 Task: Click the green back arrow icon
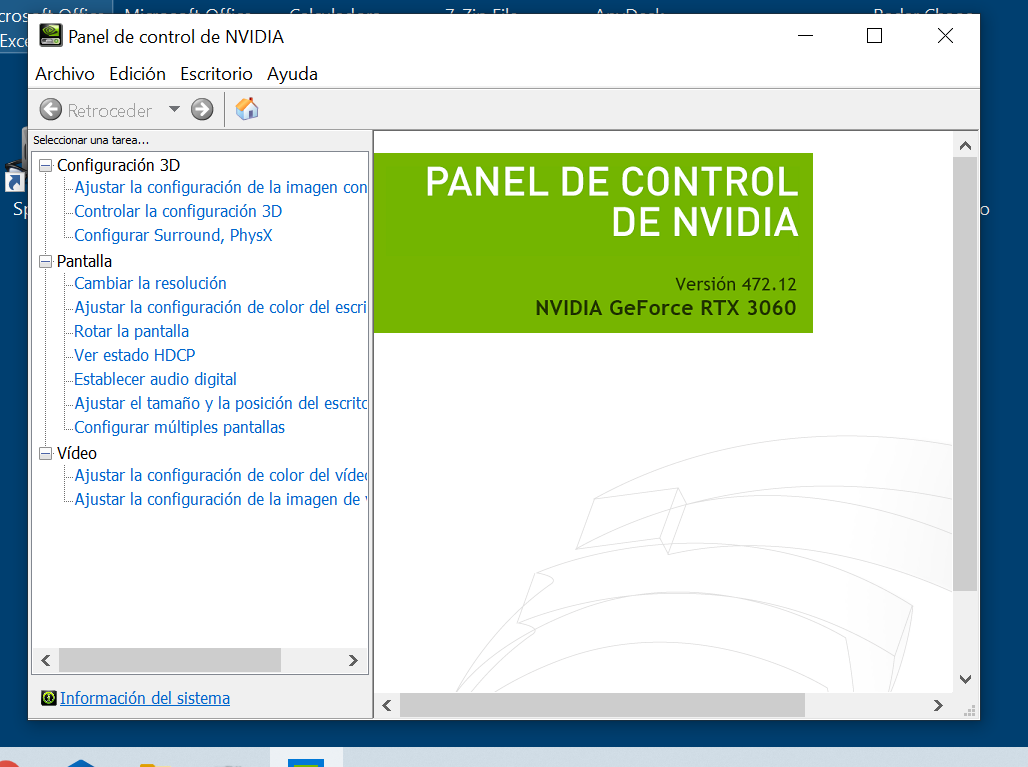pos(51,110)
